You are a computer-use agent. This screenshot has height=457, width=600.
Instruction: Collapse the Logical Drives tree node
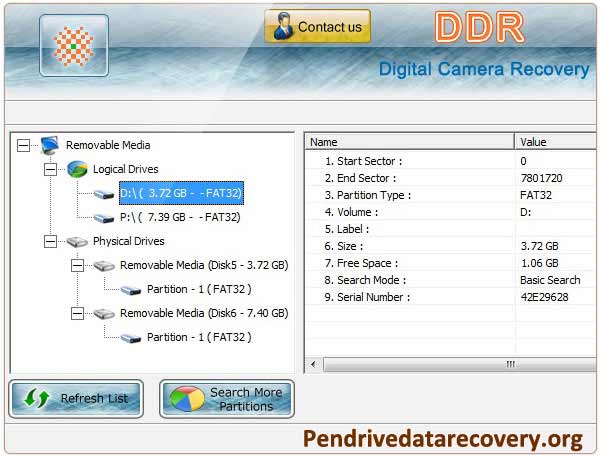(50, 169)
